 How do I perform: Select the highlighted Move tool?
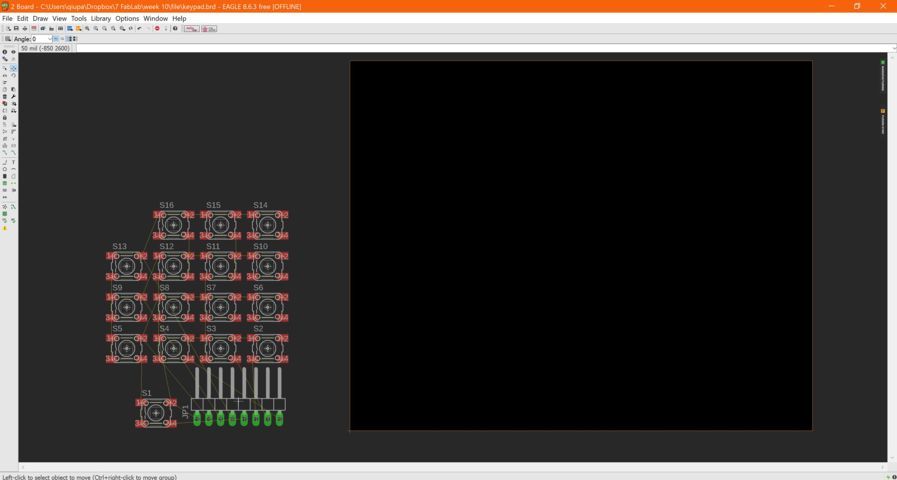click(x=14, y=68)
